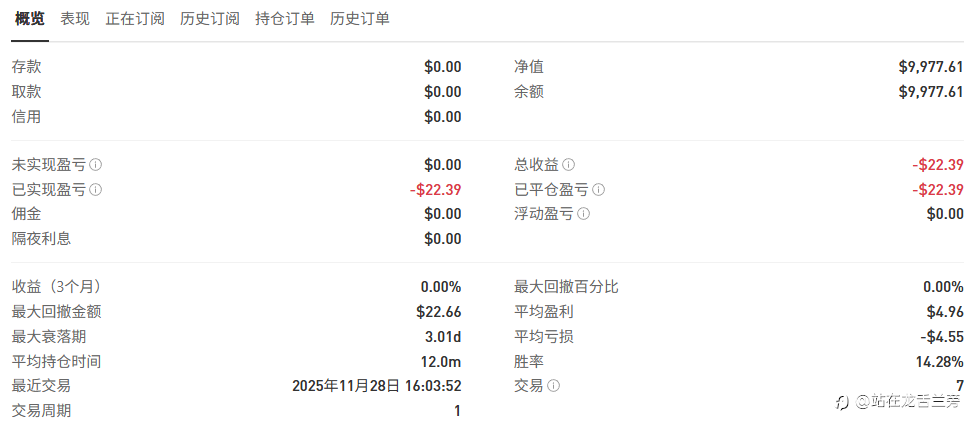The width and height of the screenshot is (972, 432).
Task: Show the 历史订单 tab
Action: [x=360, y=19]
